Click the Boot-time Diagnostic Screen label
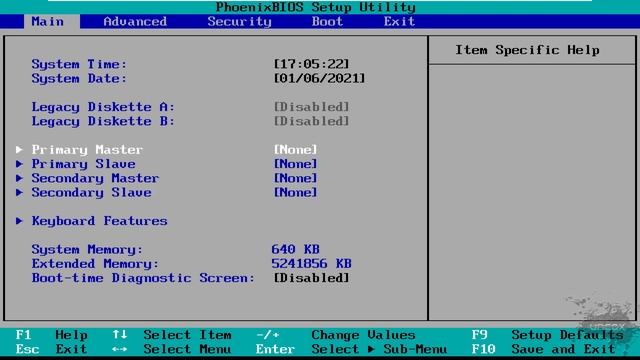This screenshot has width=640, height=360. pyautogui.click(x=143, y=278)
